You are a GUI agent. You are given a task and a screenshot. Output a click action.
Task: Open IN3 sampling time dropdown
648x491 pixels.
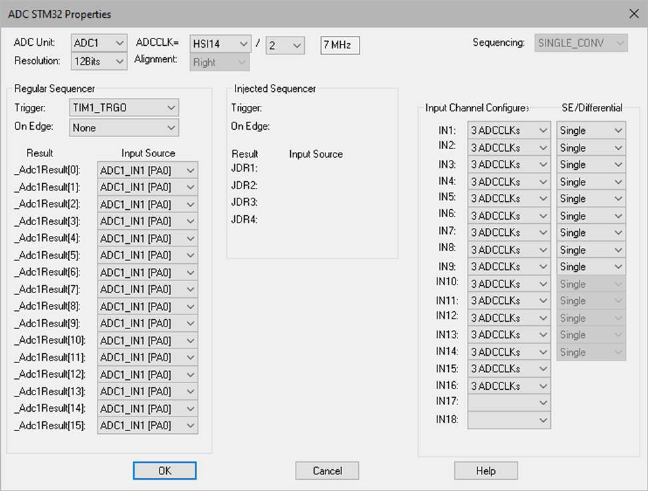pyautogui.click(x=509, y=164)
